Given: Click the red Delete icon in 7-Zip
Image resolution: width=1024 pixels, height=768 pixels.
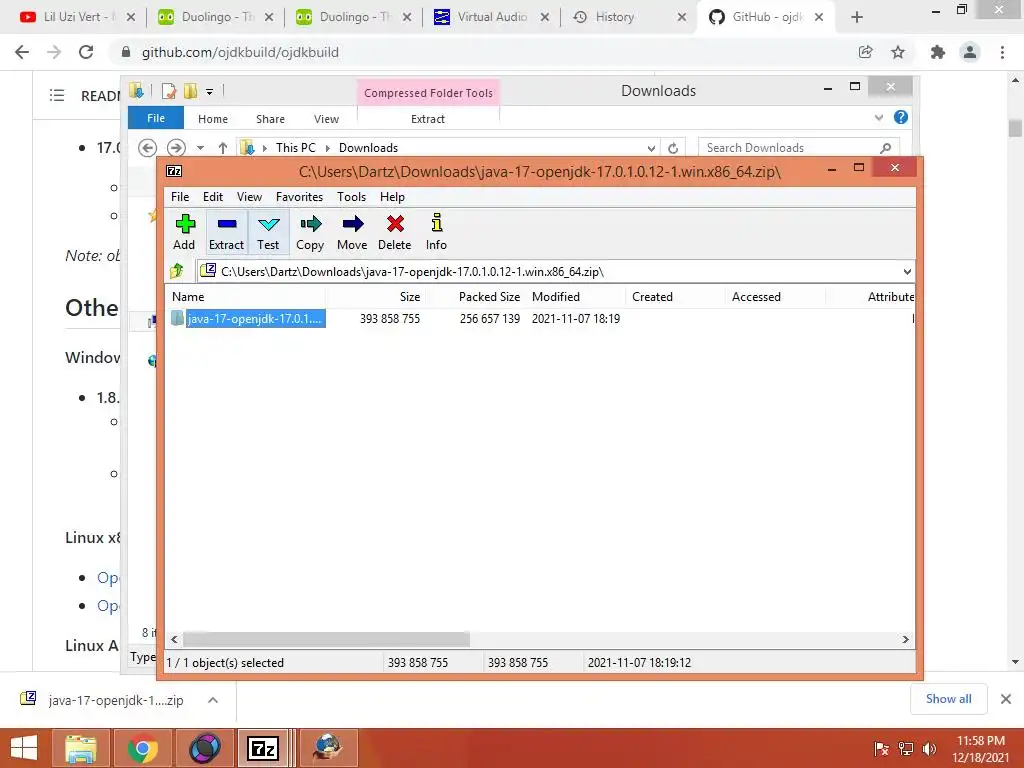Looking at the screenshot, I should coord(394,232).
